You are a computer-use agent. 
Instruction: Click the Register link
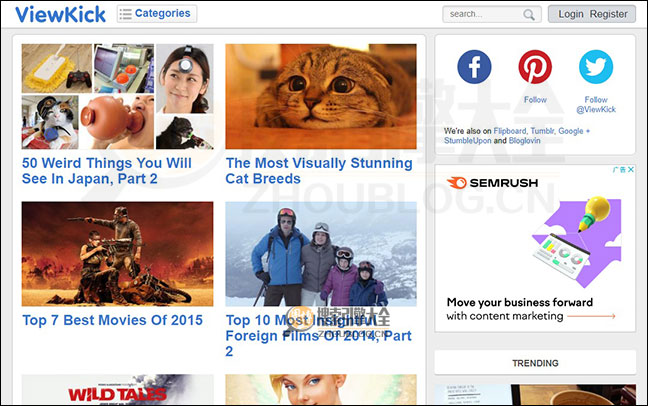(608, 14)
